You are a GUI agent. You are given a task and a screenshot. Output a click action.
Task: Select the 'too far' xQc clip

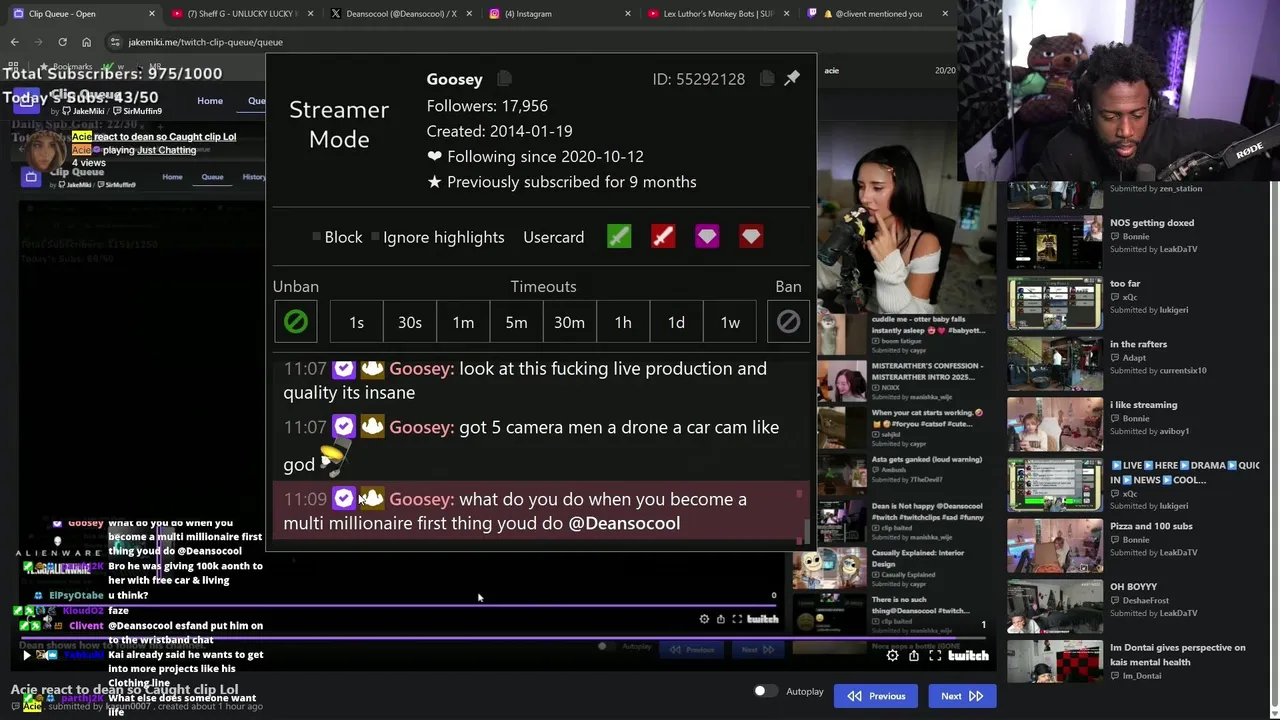tap(1054, 302)
